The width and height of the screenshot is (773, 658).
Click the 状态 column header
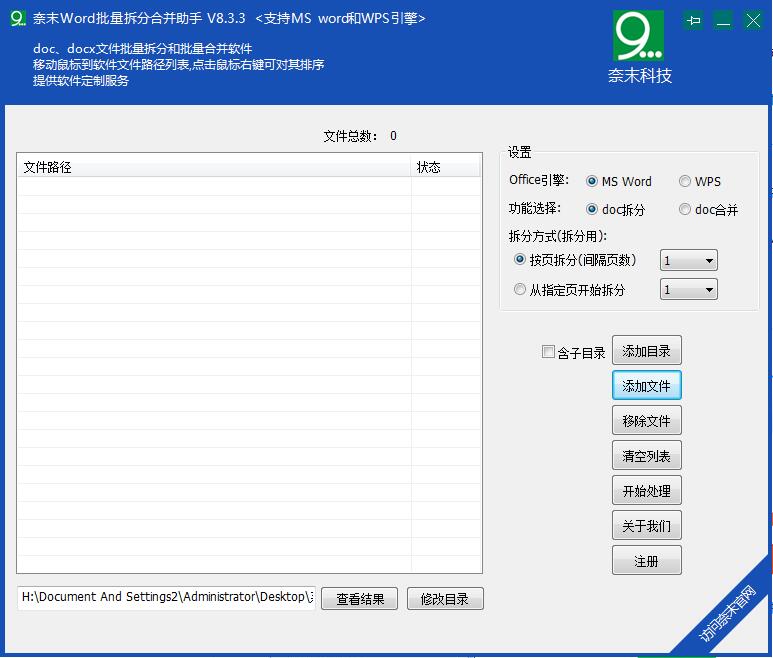tap(446, 168)
